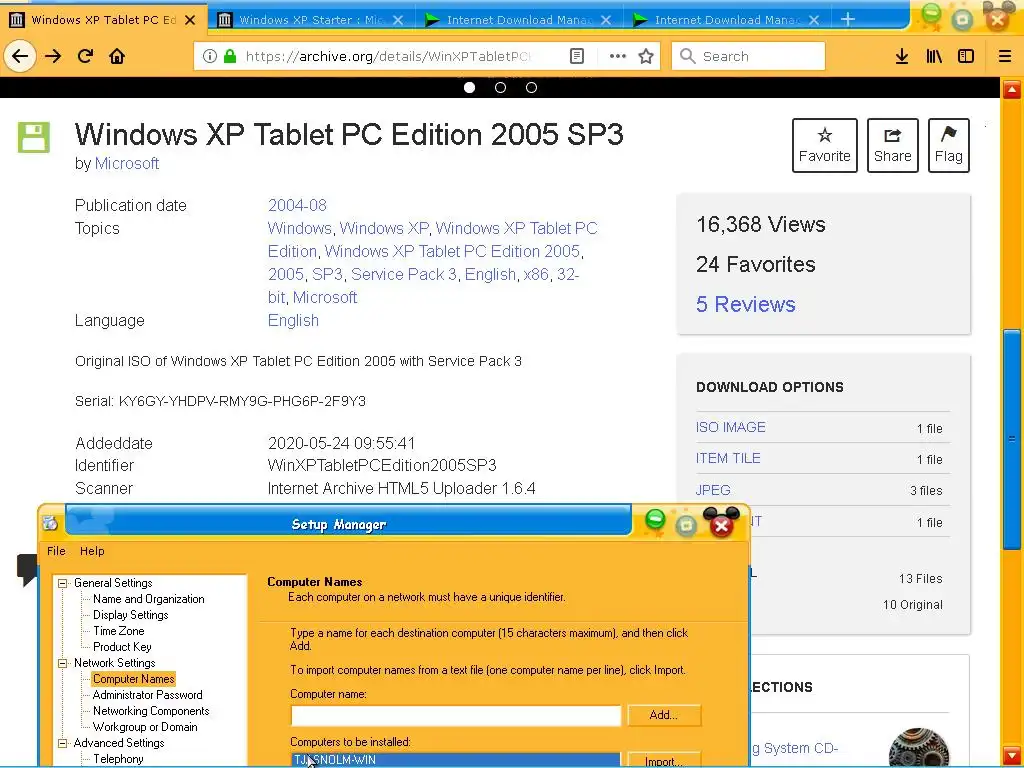Go back using browser back arrow
1024x768 pixels.
(x=20, y=56)
